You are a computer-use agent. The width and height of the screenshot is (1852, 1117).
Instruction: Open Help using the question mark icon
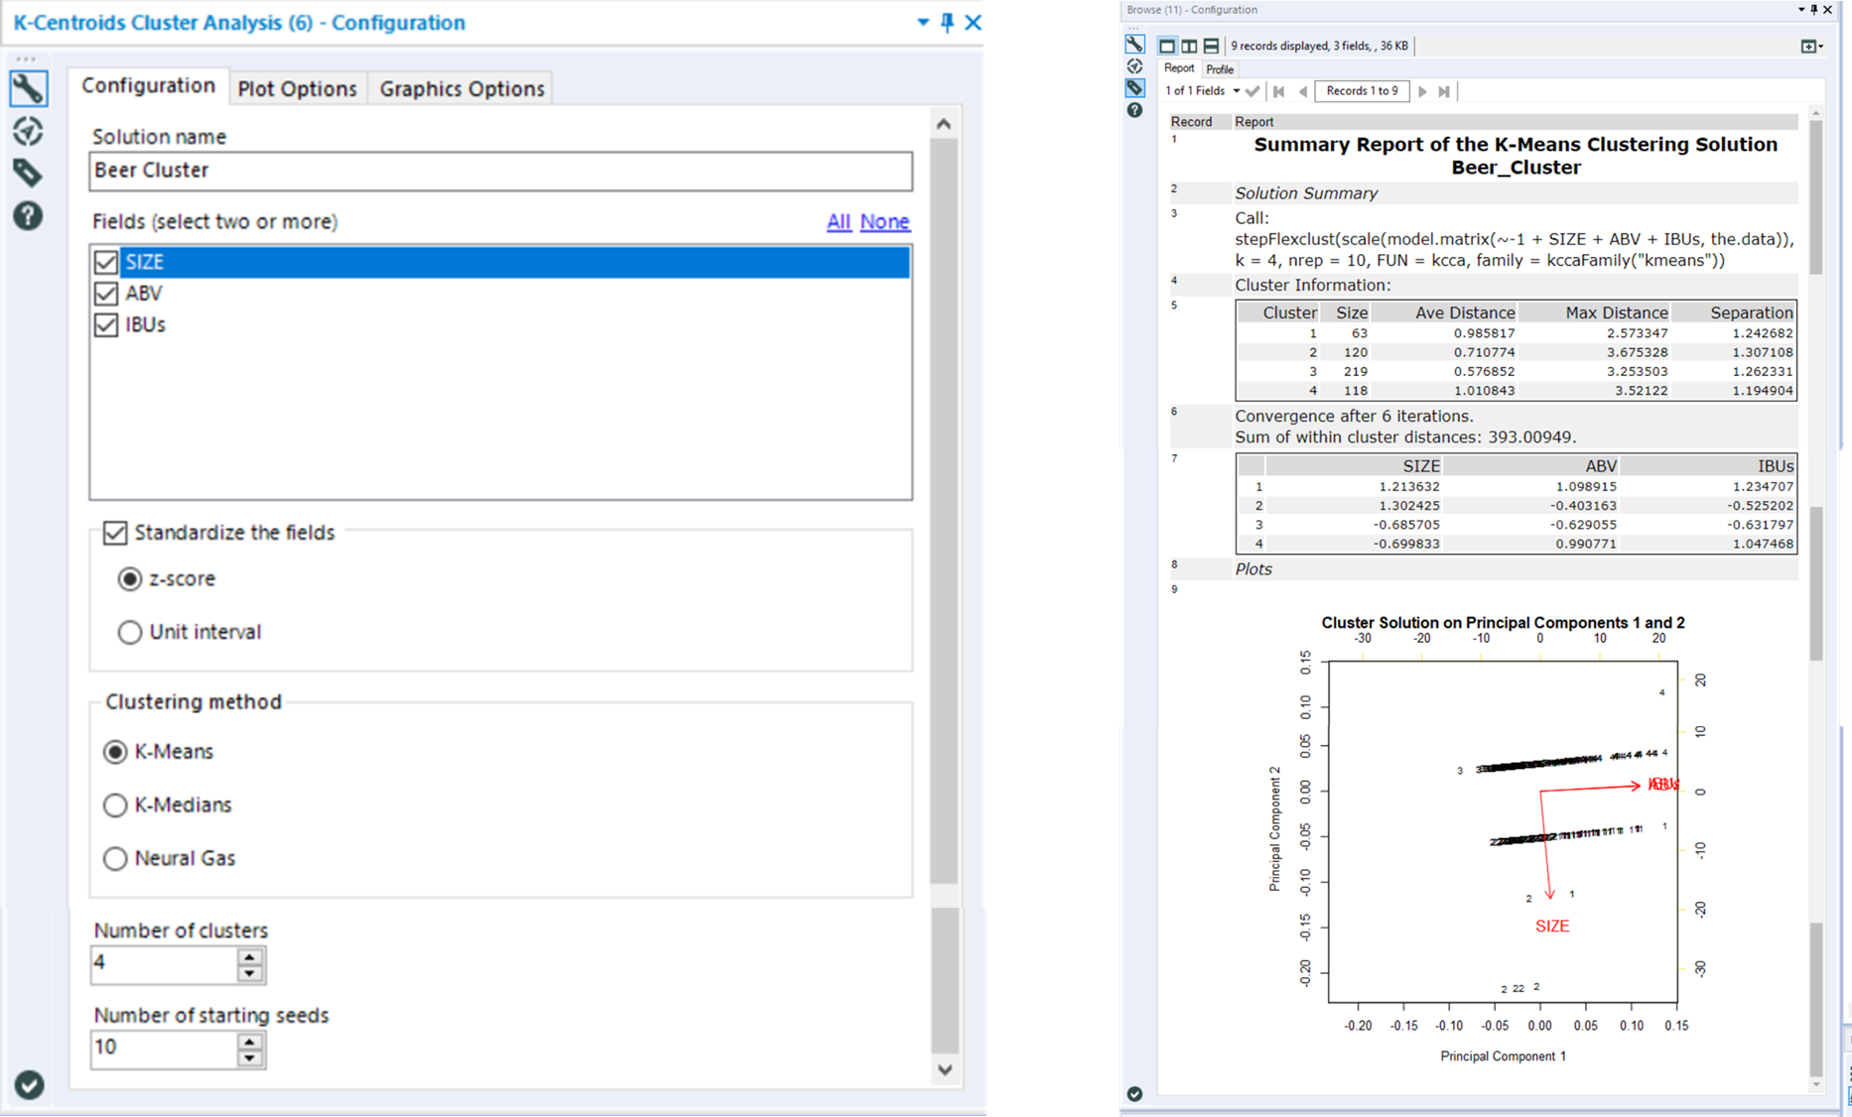(29, 216)
